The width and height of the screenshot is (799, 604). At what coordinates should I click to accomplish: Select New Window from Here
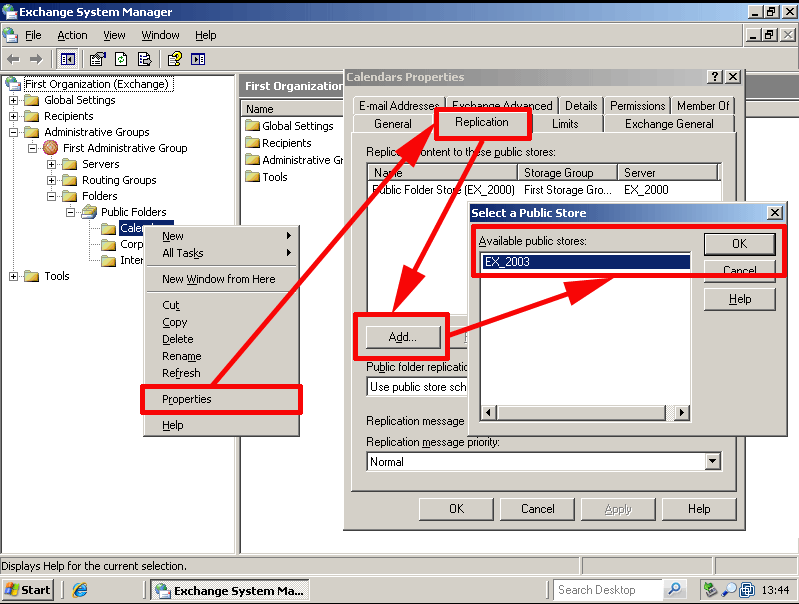pos(222,279)
